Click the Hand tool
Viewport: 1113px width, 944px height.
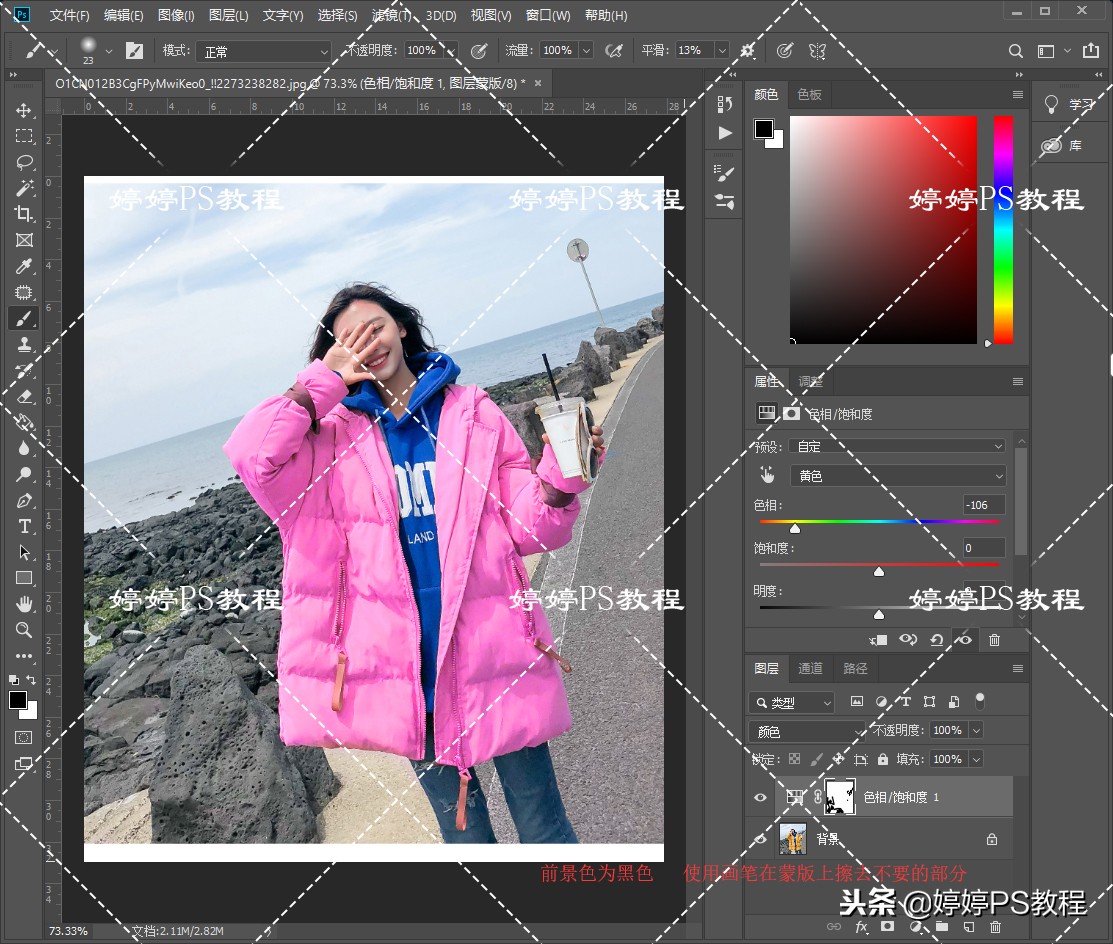click(24, 604)
